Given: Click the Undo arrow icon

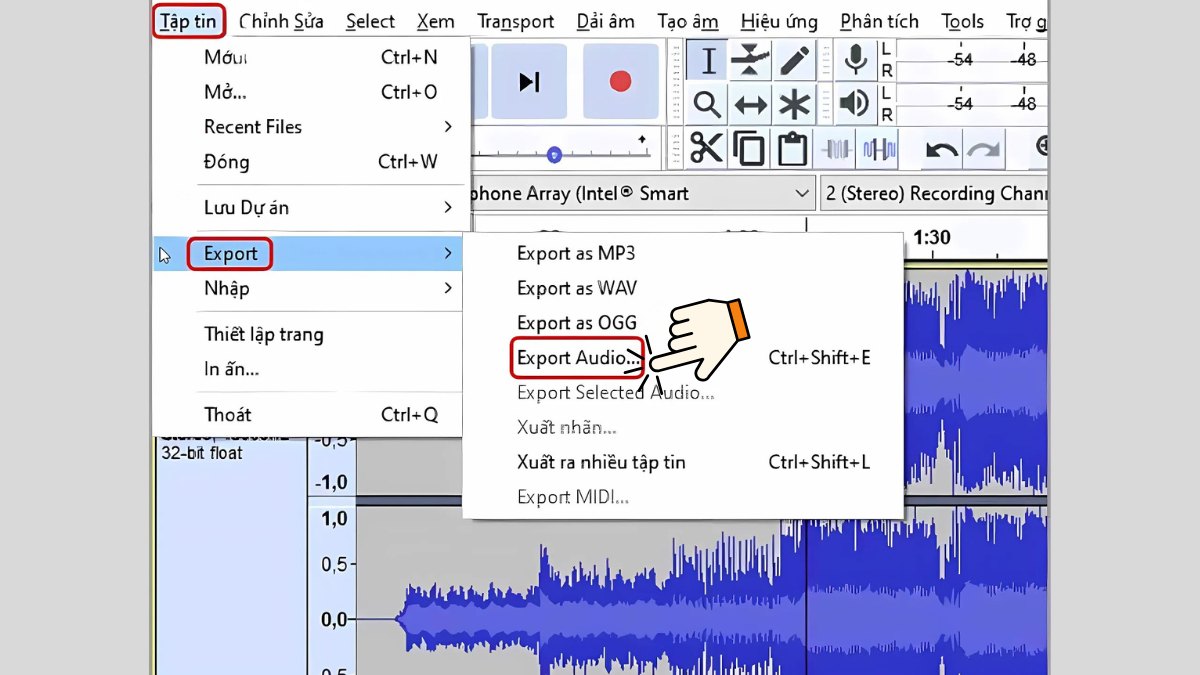Looking at the screenshot, I should click(x=941, y=149).
